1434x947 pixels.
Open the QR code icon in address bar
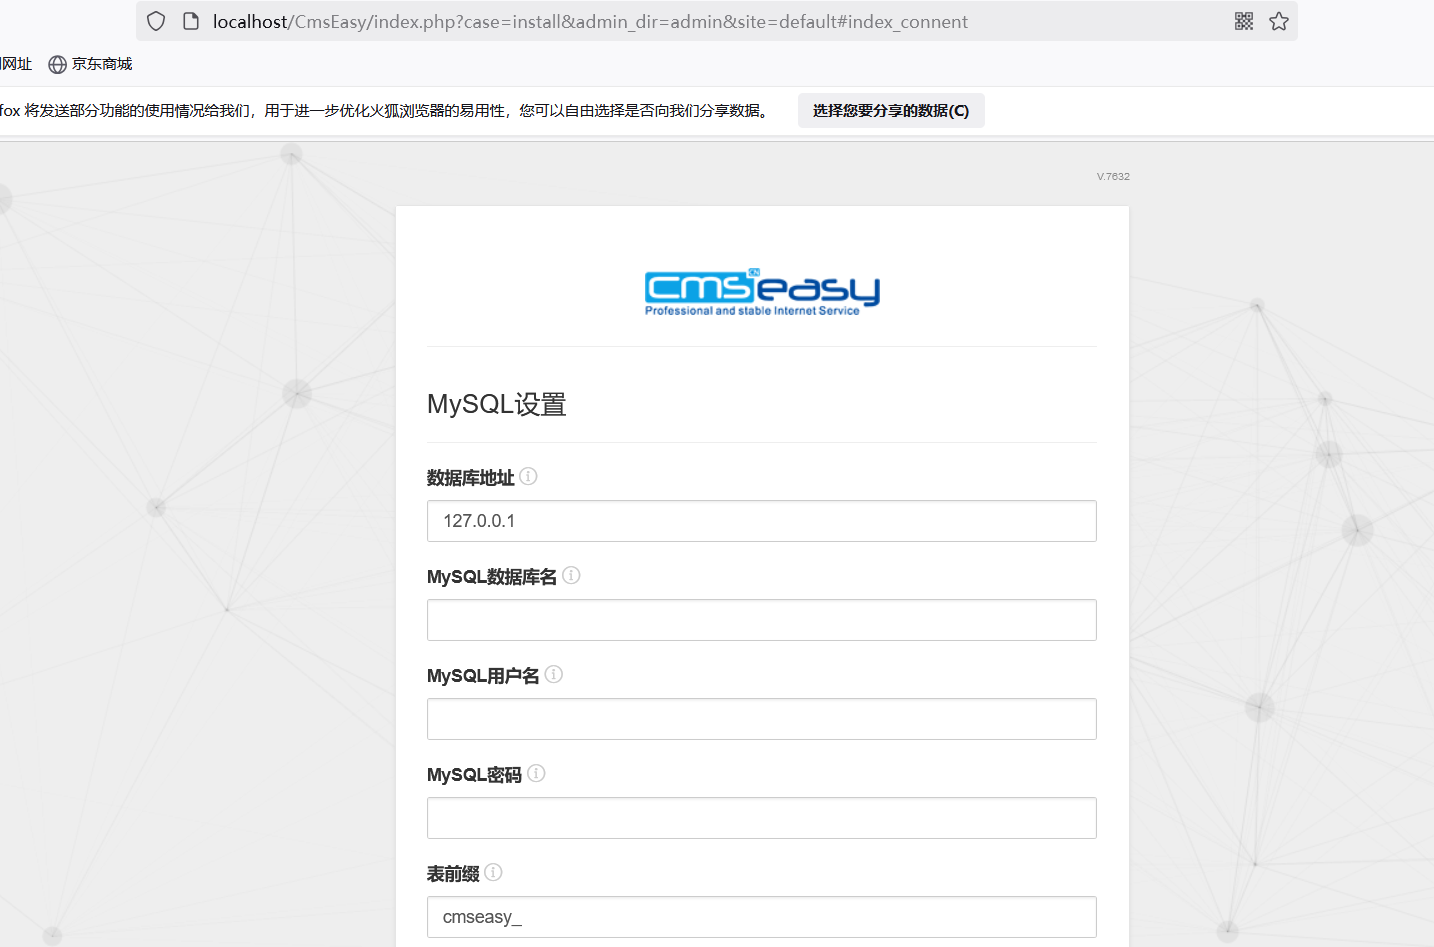1244,21
